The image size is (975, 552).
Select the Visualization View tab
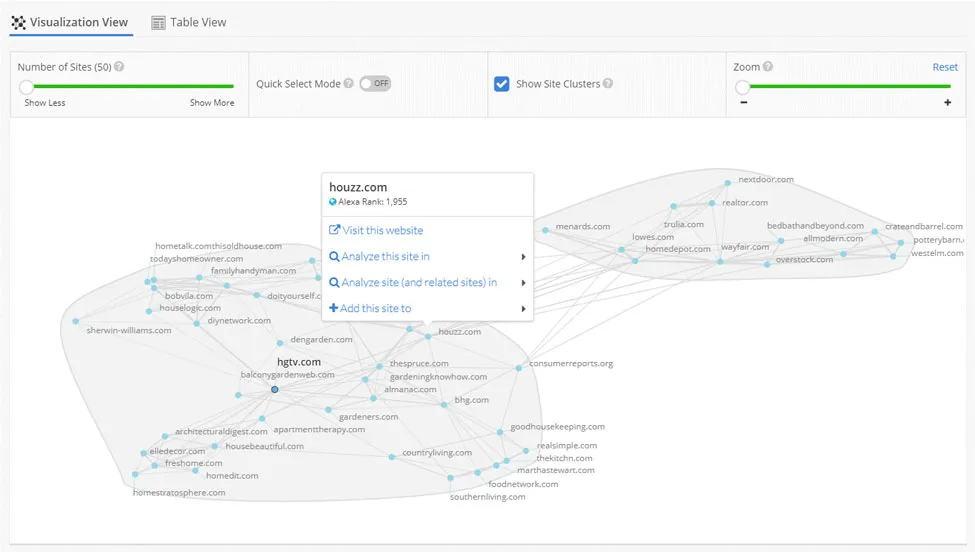71,22
